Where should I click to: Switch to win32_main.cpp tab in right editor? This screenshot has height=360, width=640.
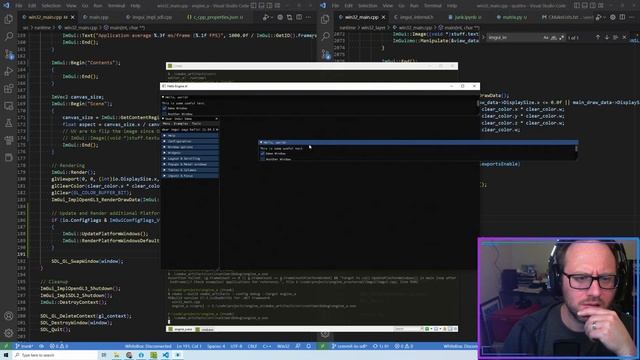[361, 17]
